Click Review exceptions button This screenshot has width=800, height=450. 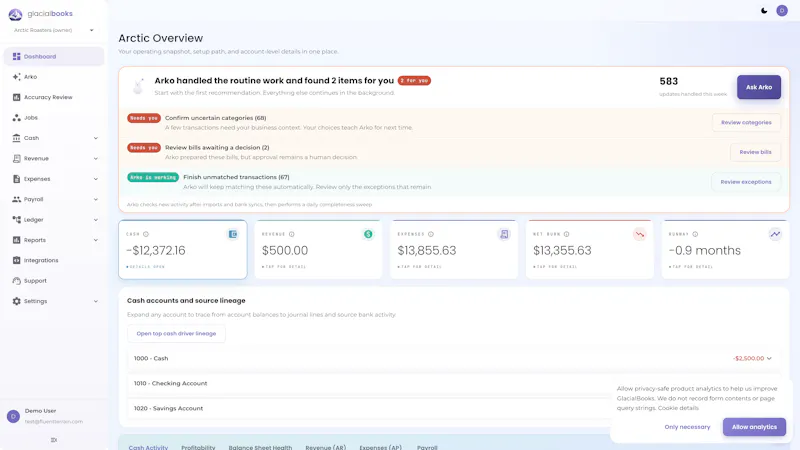[745, 182]
